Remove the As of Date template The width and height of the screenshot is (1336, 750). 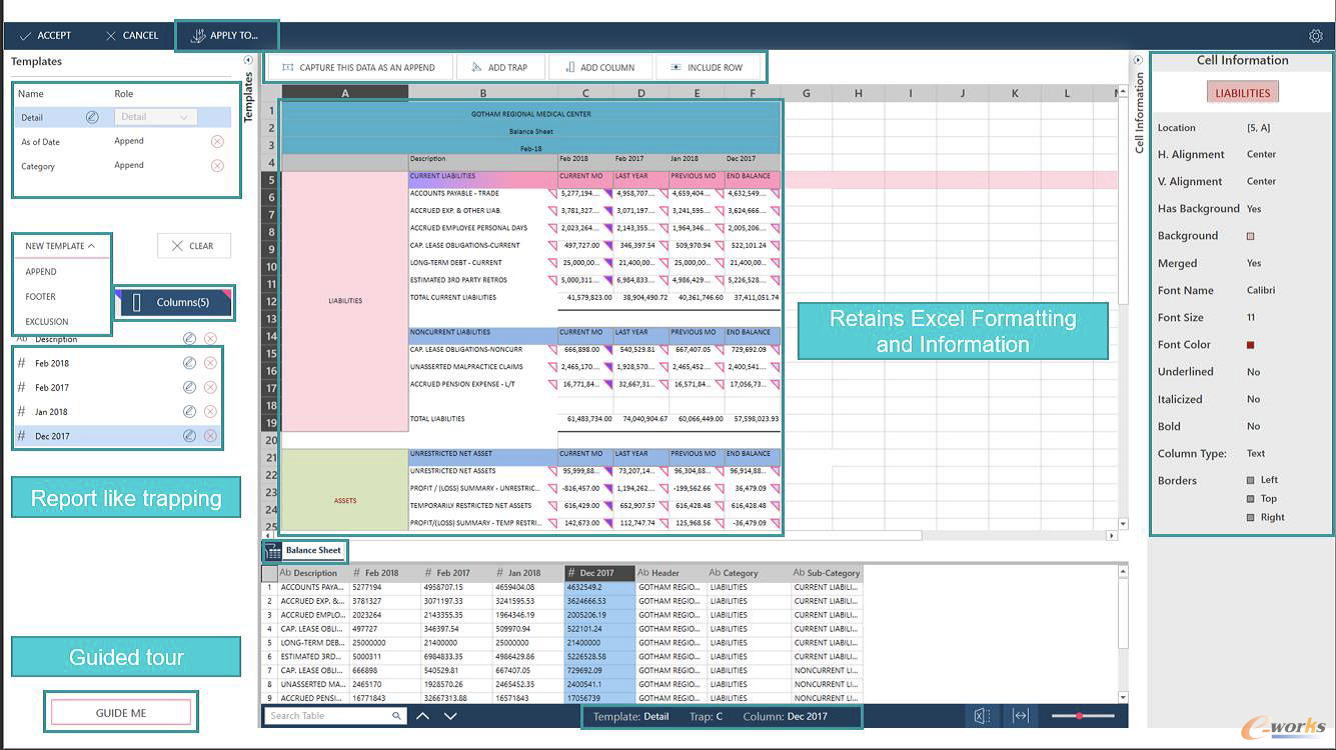[217, 142]
